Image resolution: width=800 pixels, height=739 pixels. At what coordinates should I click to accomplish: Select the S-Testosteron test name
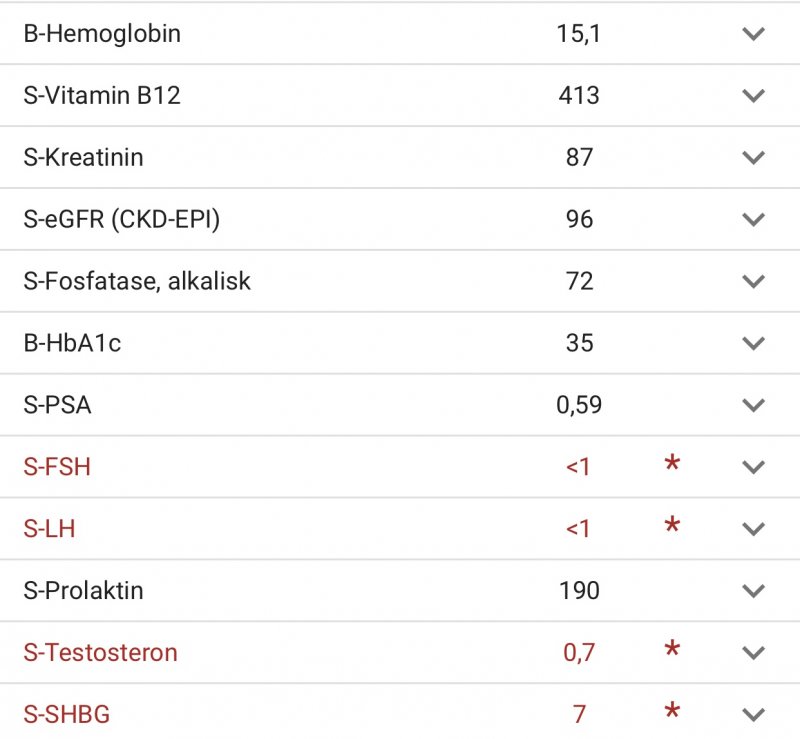click(x=101, y=653)
